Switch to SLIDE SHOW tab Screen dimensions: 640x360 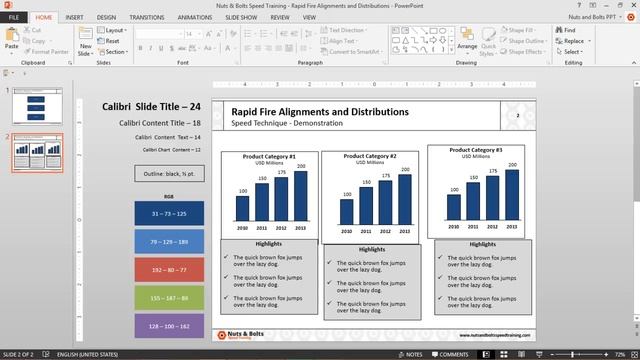pos(241,17)
